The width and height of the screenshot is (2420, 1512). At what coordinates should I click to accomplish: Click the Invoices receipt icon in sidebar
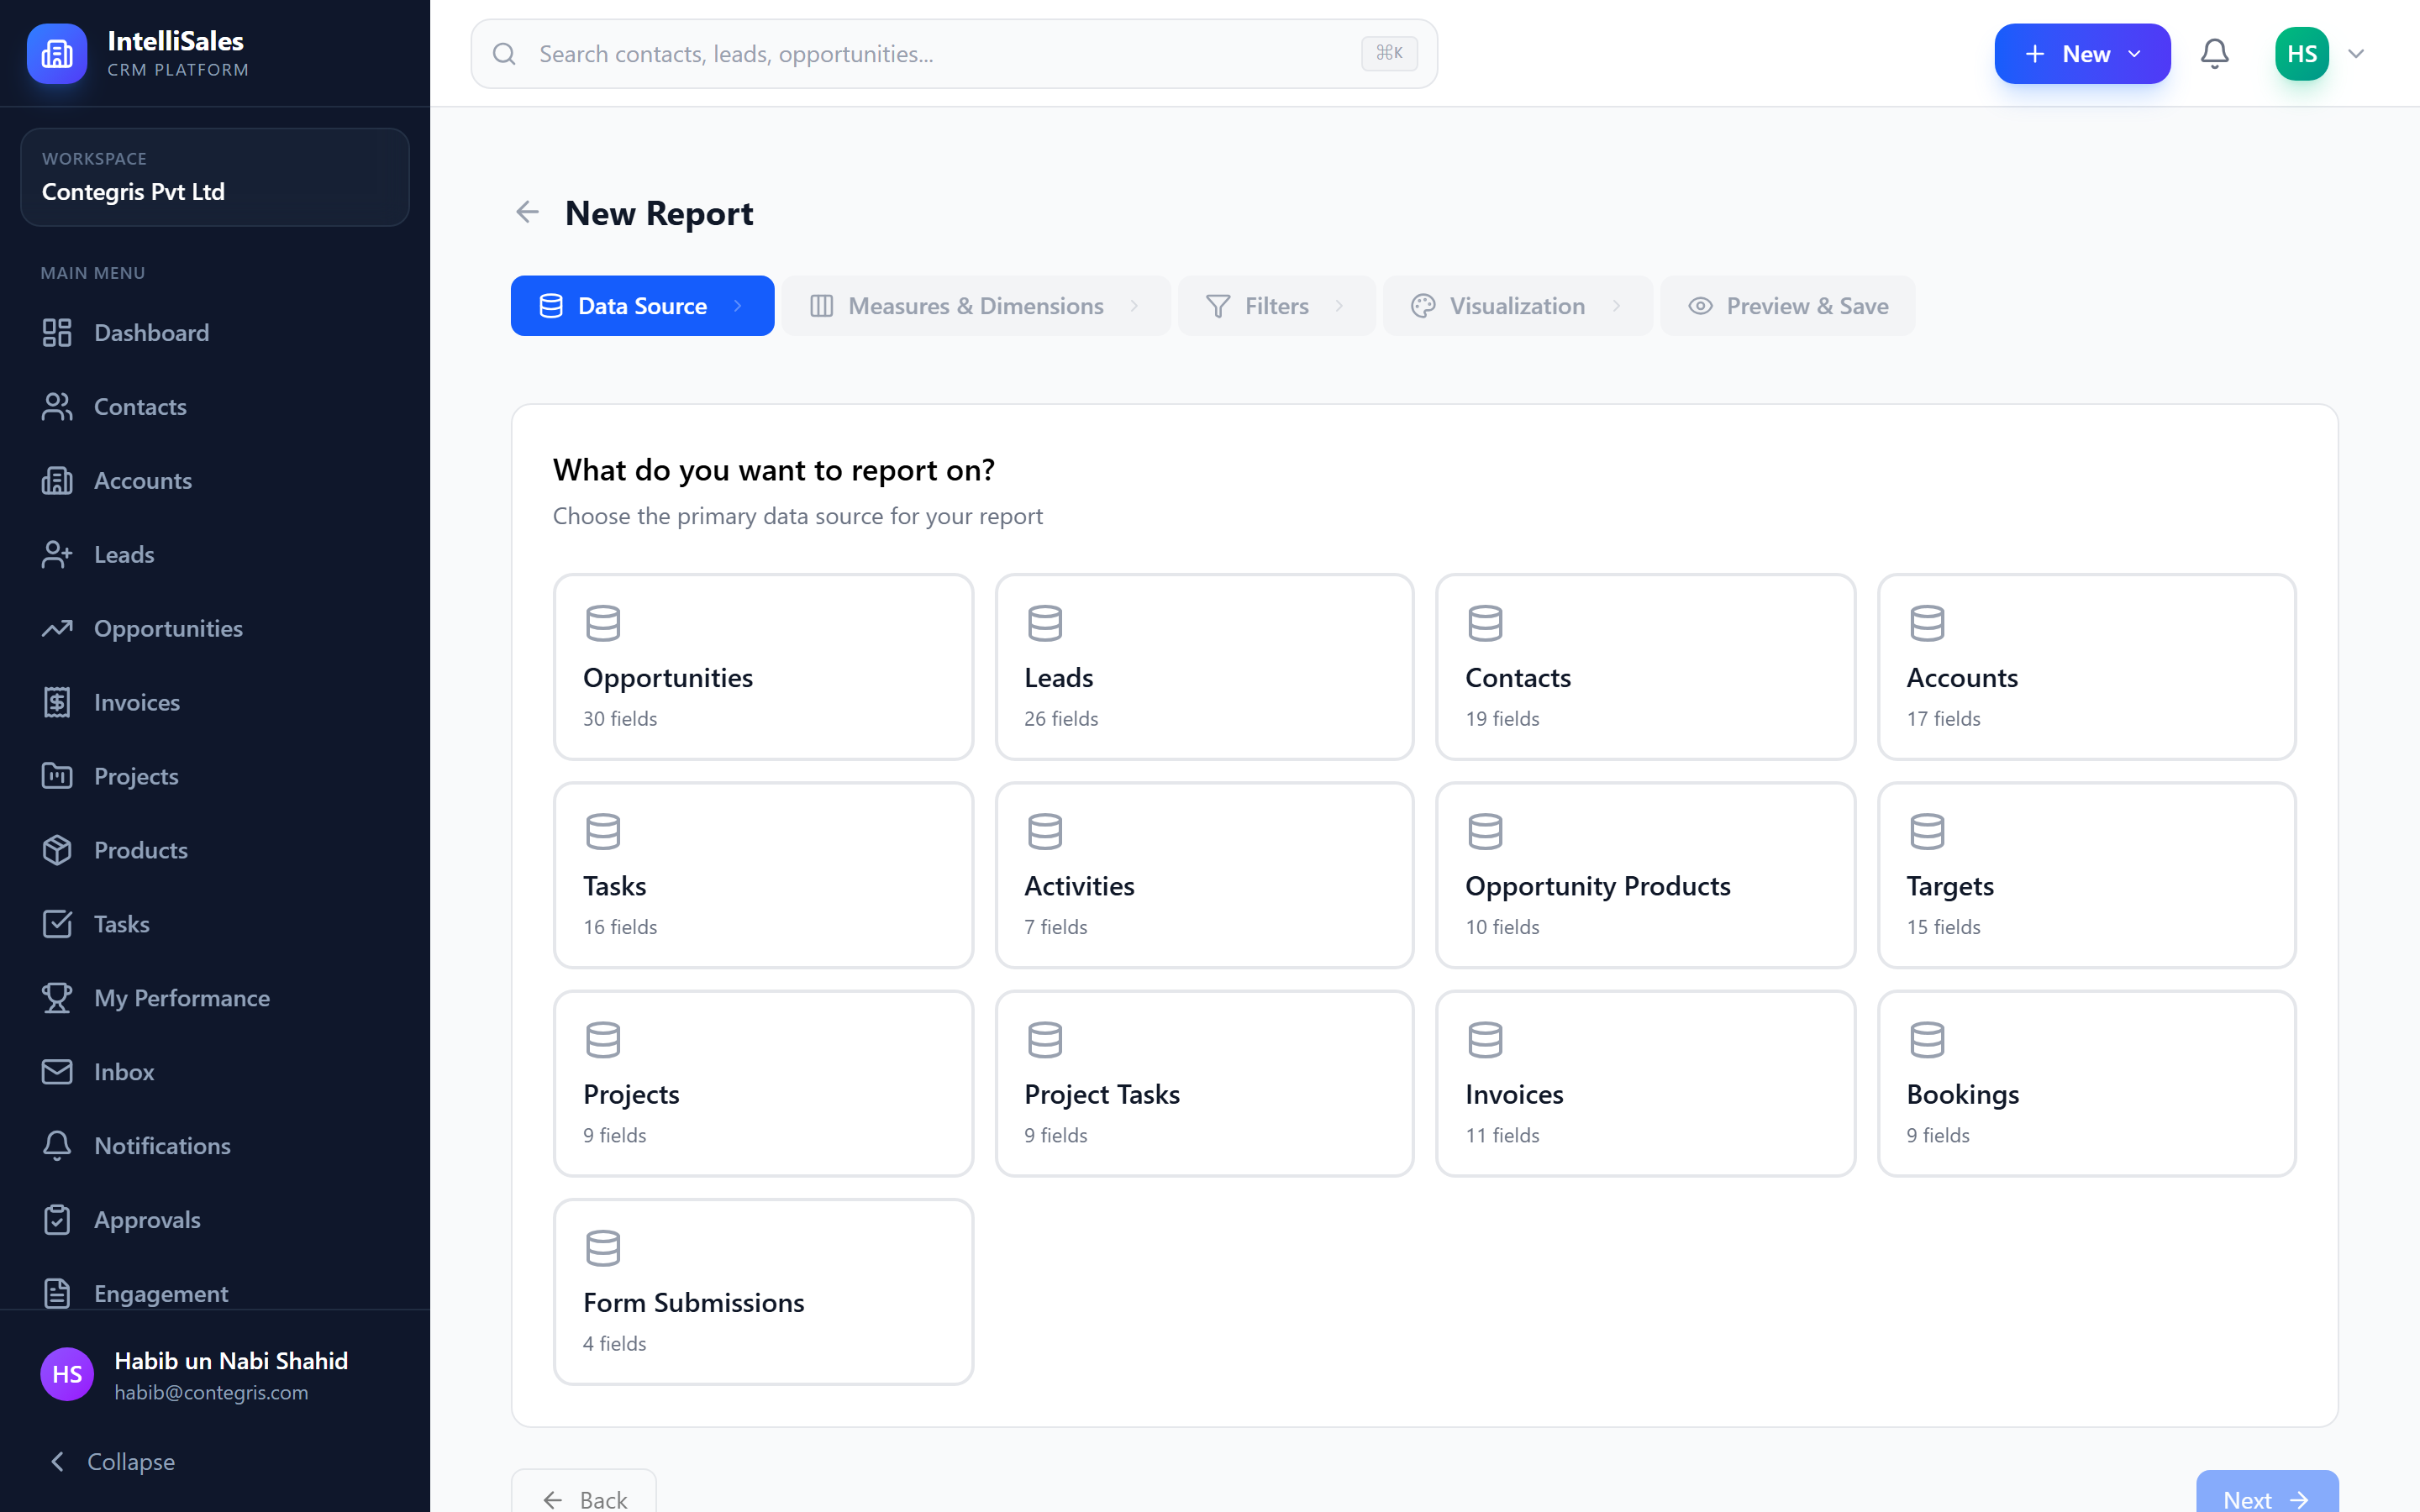[x=57, y=703]
